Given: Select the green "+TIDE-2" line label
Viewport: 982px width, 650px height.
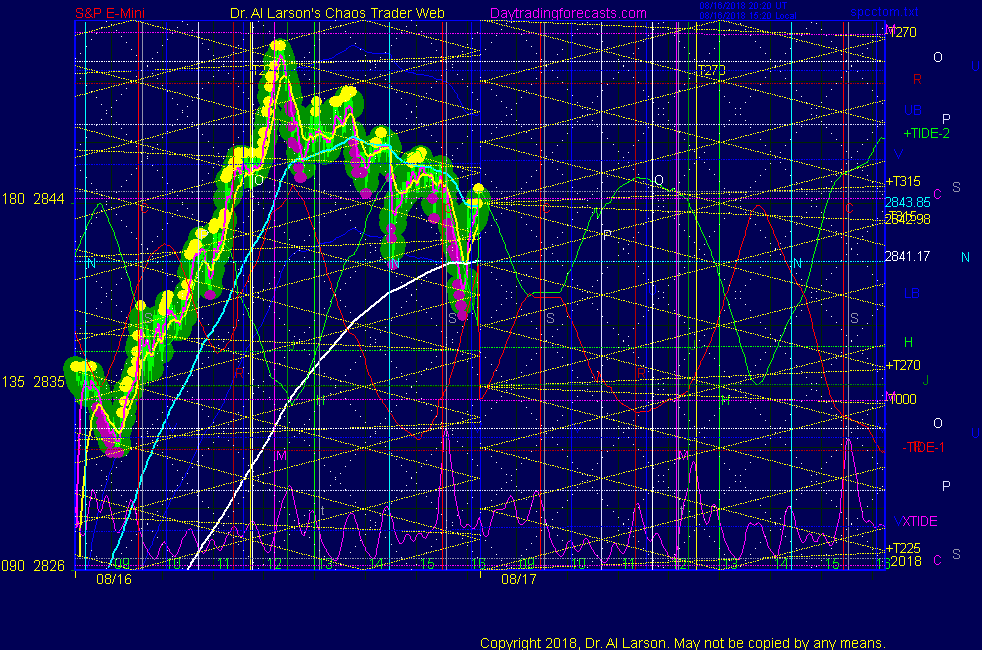Looking at the screenshot, I should pos(926,133).
